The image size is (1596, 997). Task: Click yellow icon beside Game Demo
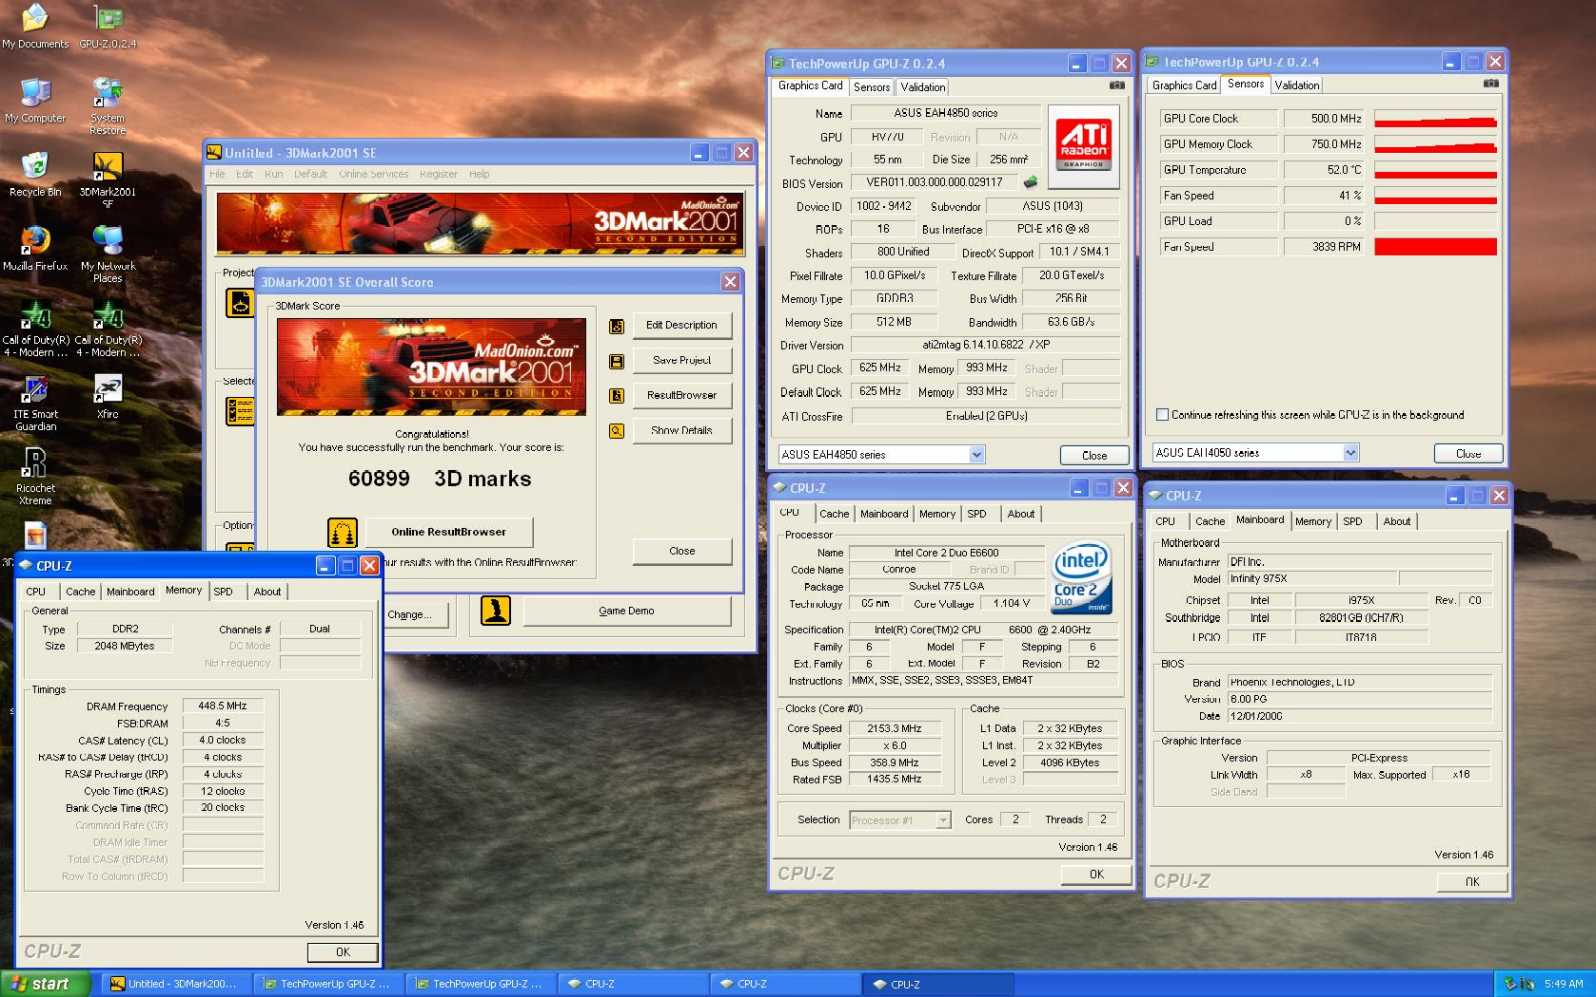tap(496, 610)
